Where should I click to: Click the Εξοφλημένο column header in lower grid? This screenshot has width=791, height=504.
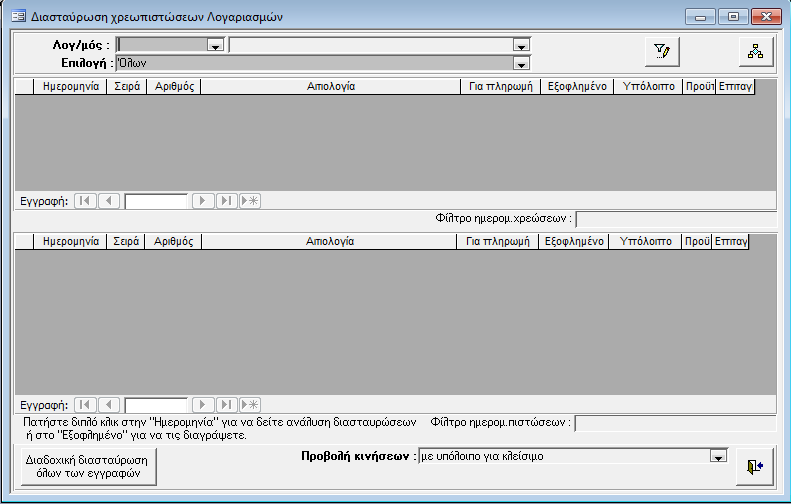point(574,242)
